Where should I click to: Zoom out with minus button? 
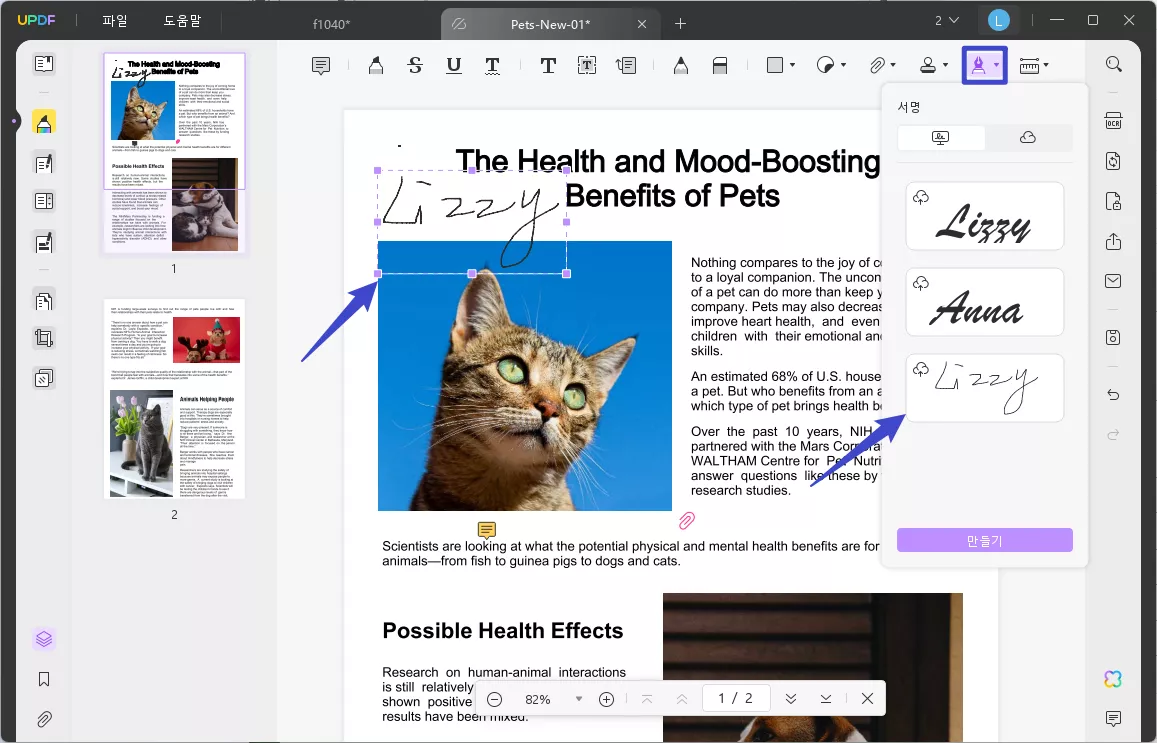point(495,699)
